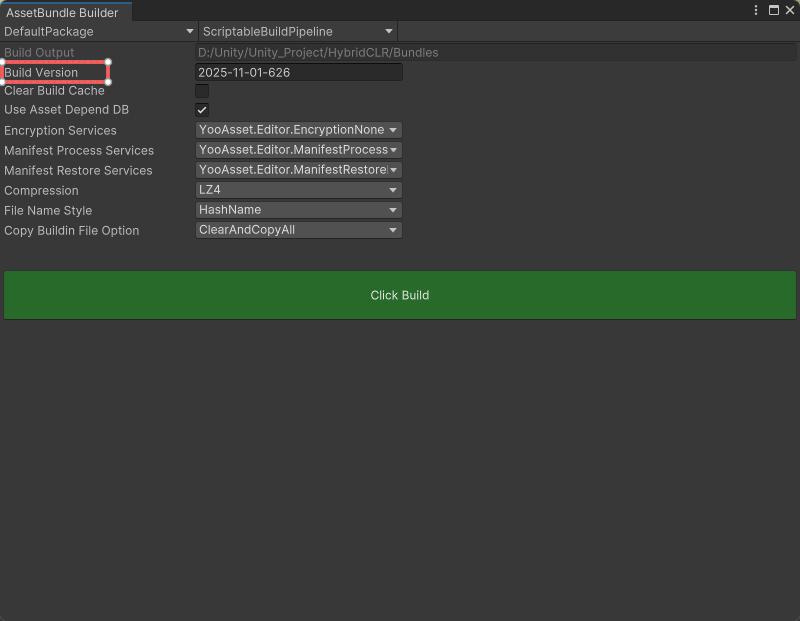The height and width of the screenshot is (621, 800).
Task: Close the AssetBundle Builder window
Action: point(790,10)
